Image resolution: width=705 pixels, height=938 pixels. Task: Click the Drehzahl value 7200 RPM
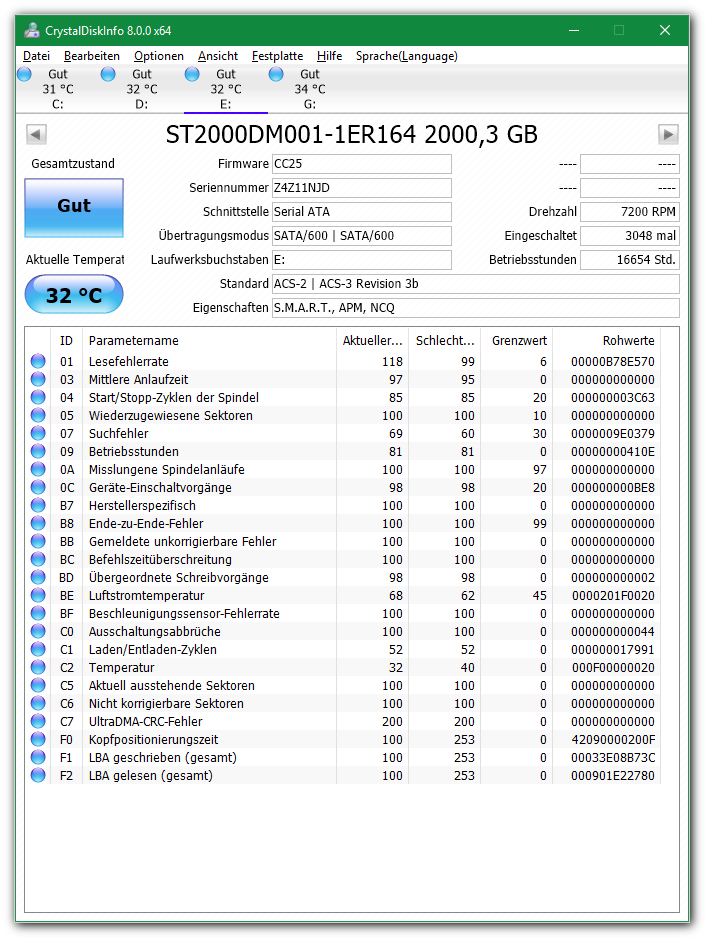point(630,212)
